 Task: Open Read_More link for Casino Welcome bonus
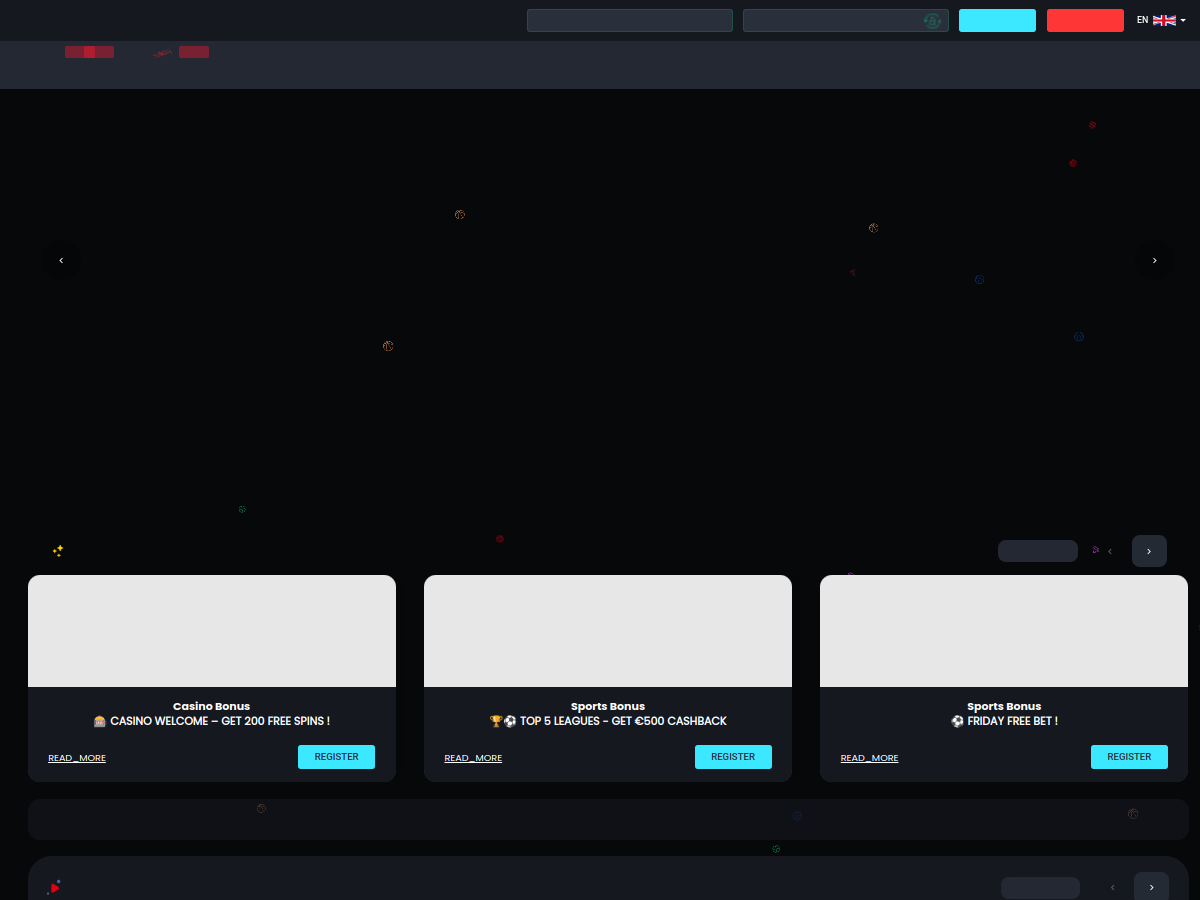tap(77, 758)
